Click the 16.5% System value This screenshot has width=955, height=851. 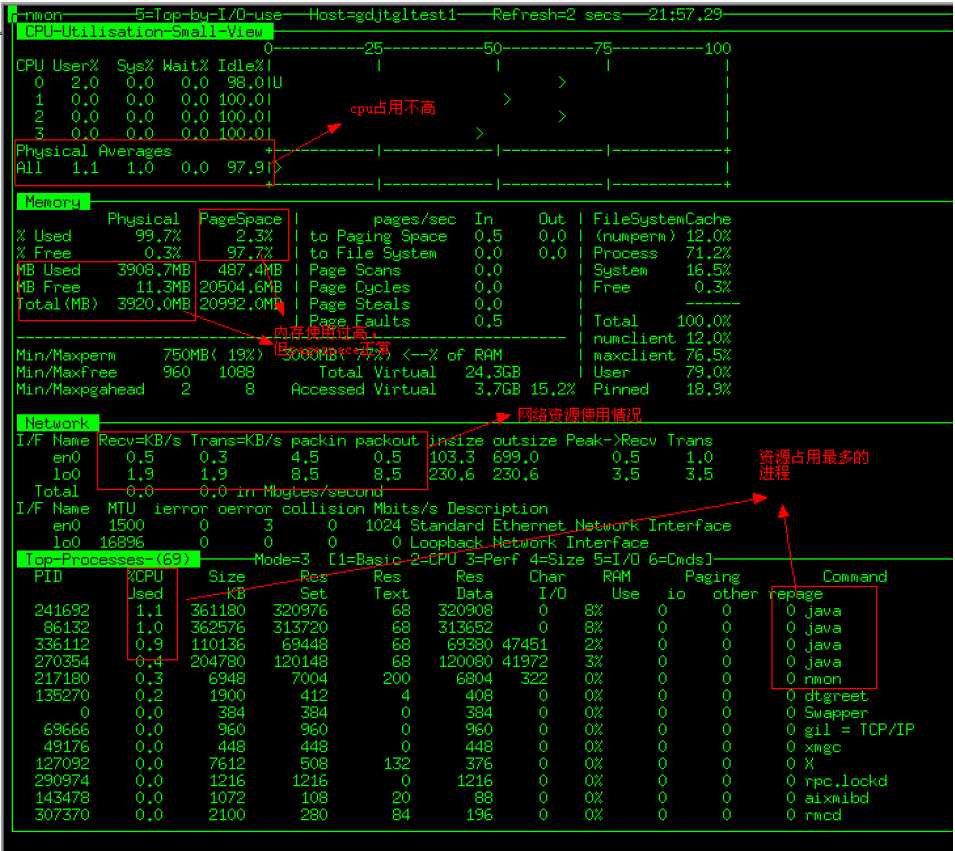(x=708, y=270)
